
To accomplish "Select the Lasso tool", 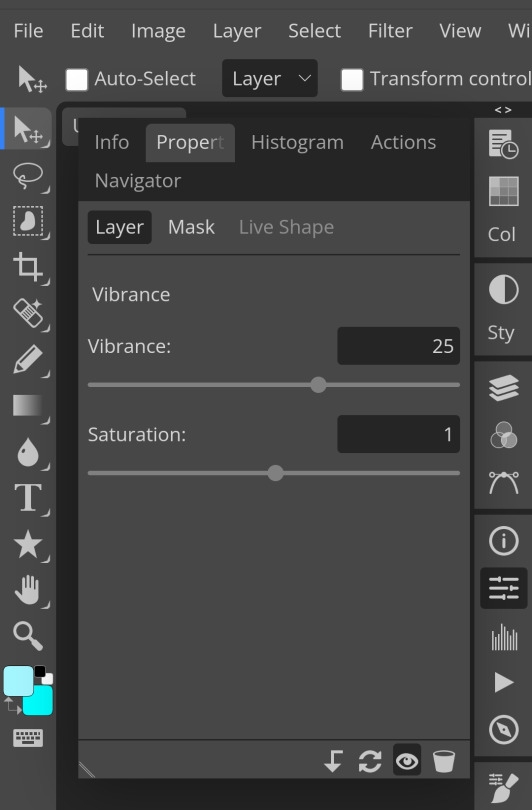I will tap(28, 176).
